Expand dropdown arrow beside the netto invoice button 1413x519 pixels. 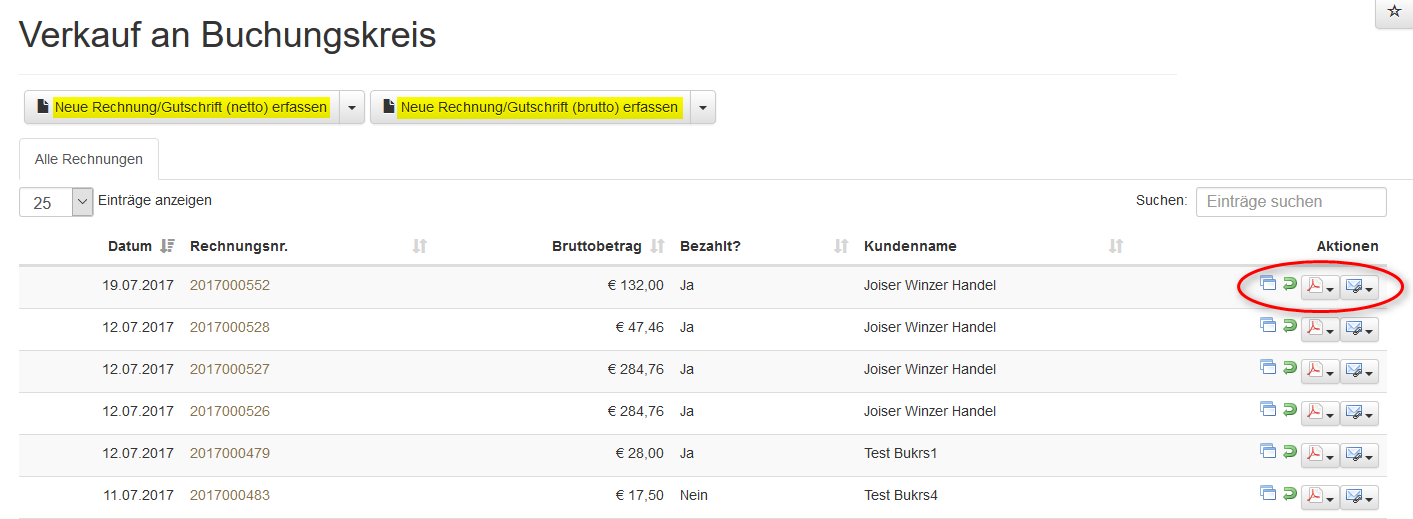pyautogui.click(x=352, y=107)
